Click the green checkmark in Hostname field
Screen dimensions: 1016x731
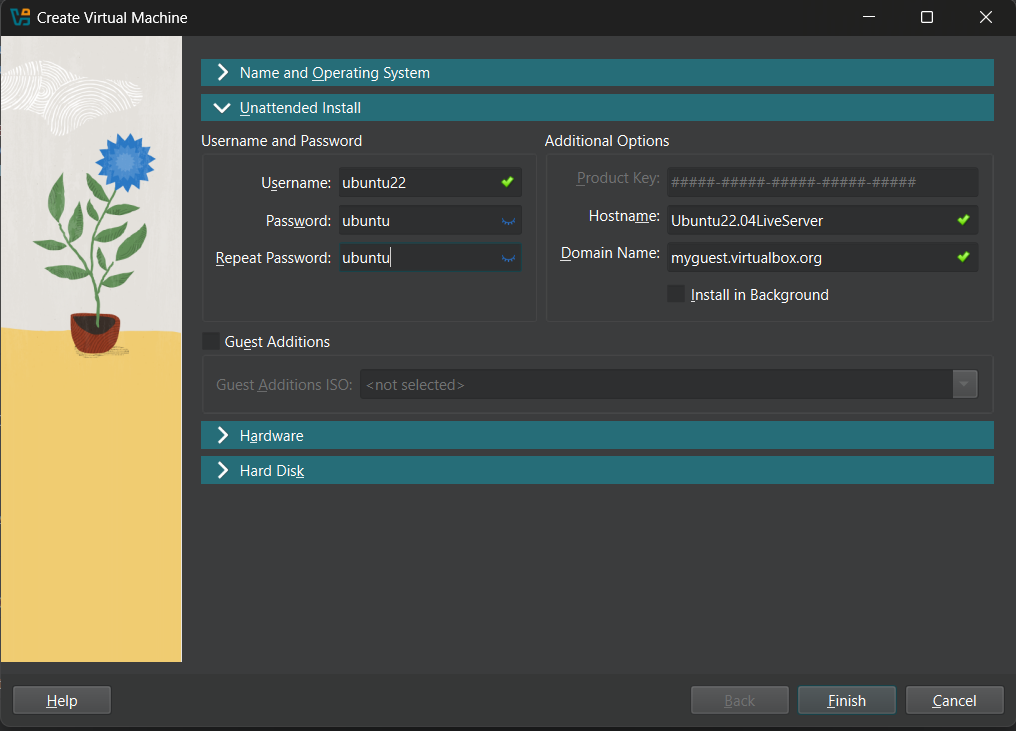(963, 220)
